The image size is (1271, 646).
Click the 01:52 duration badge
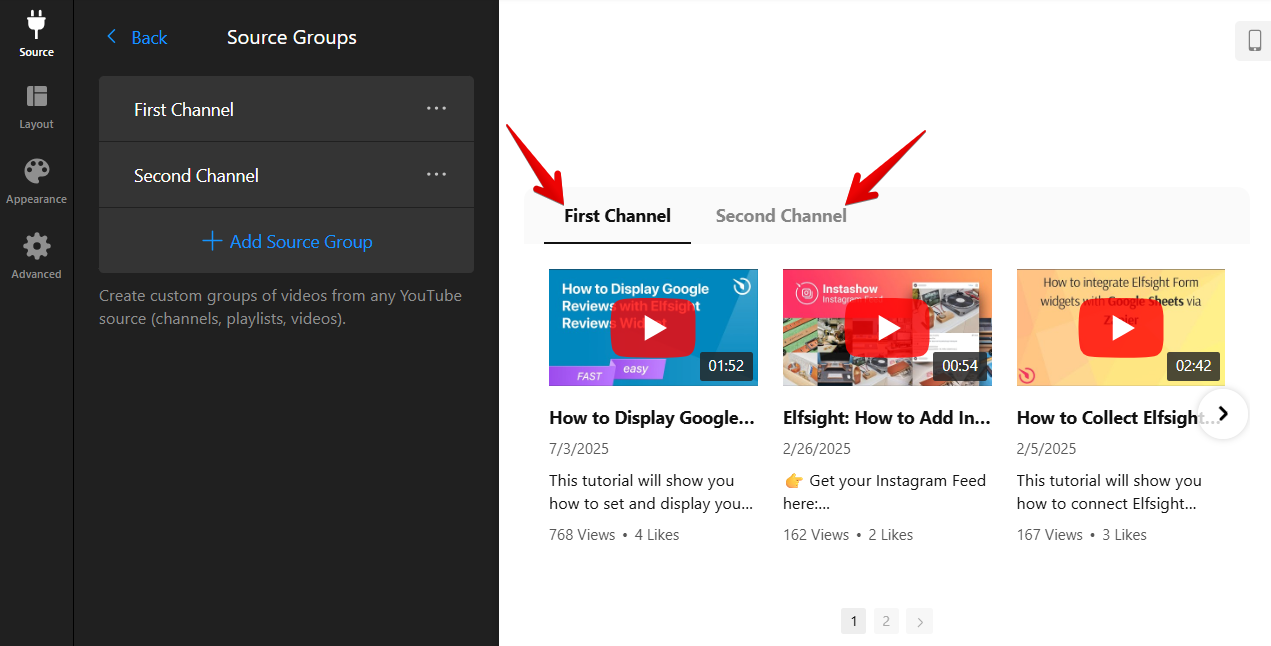(x=726, y=366)
